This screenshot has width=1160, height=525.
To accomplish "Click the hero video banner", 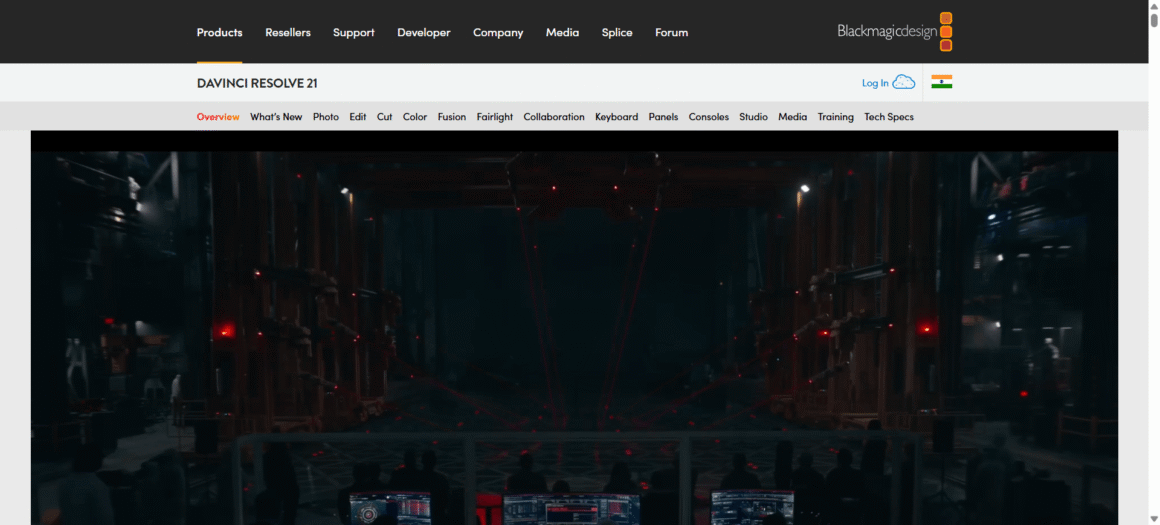I will pyautogui.click(x=574, y=328).
